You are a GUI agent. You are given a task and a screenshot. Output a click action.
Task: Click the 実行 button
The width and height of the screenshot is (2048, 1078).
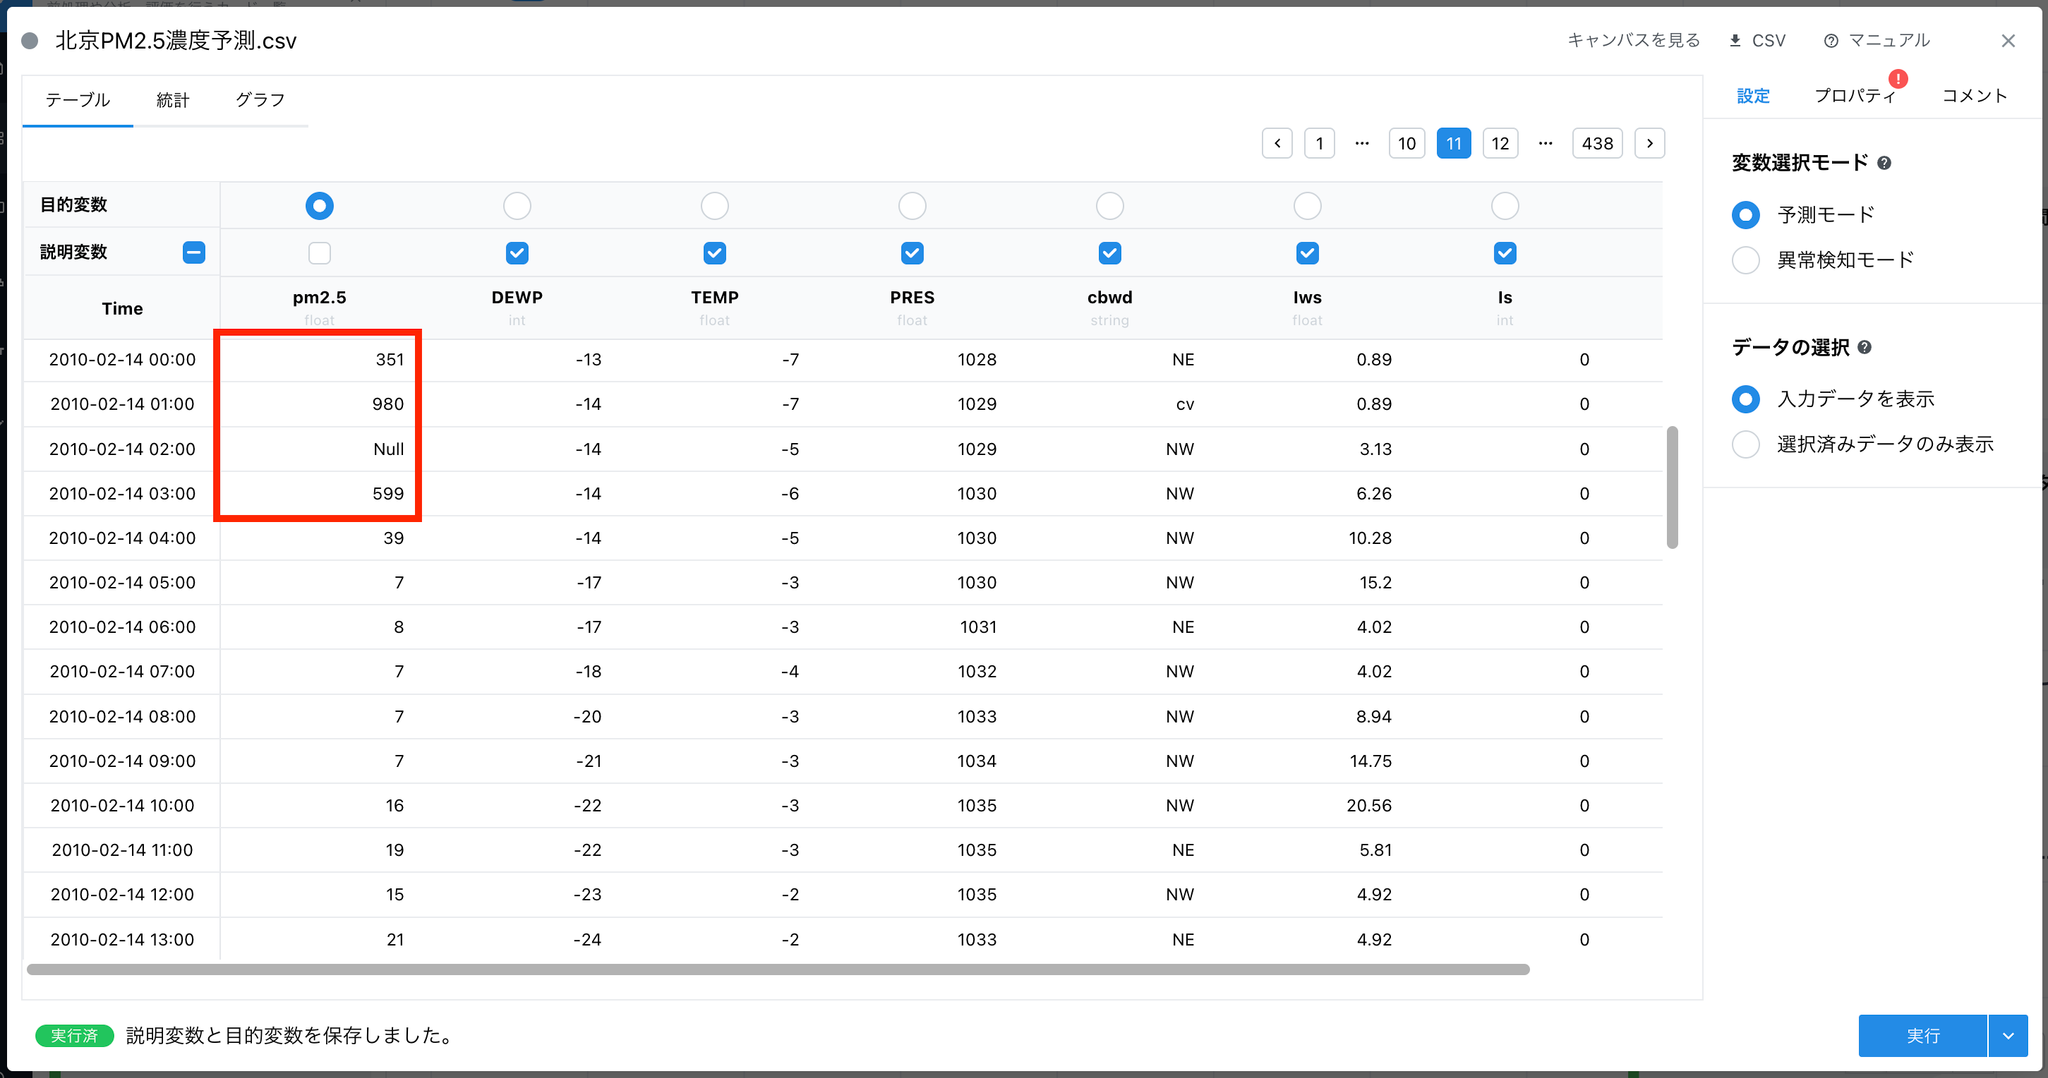click(x=1922, y=1036)
